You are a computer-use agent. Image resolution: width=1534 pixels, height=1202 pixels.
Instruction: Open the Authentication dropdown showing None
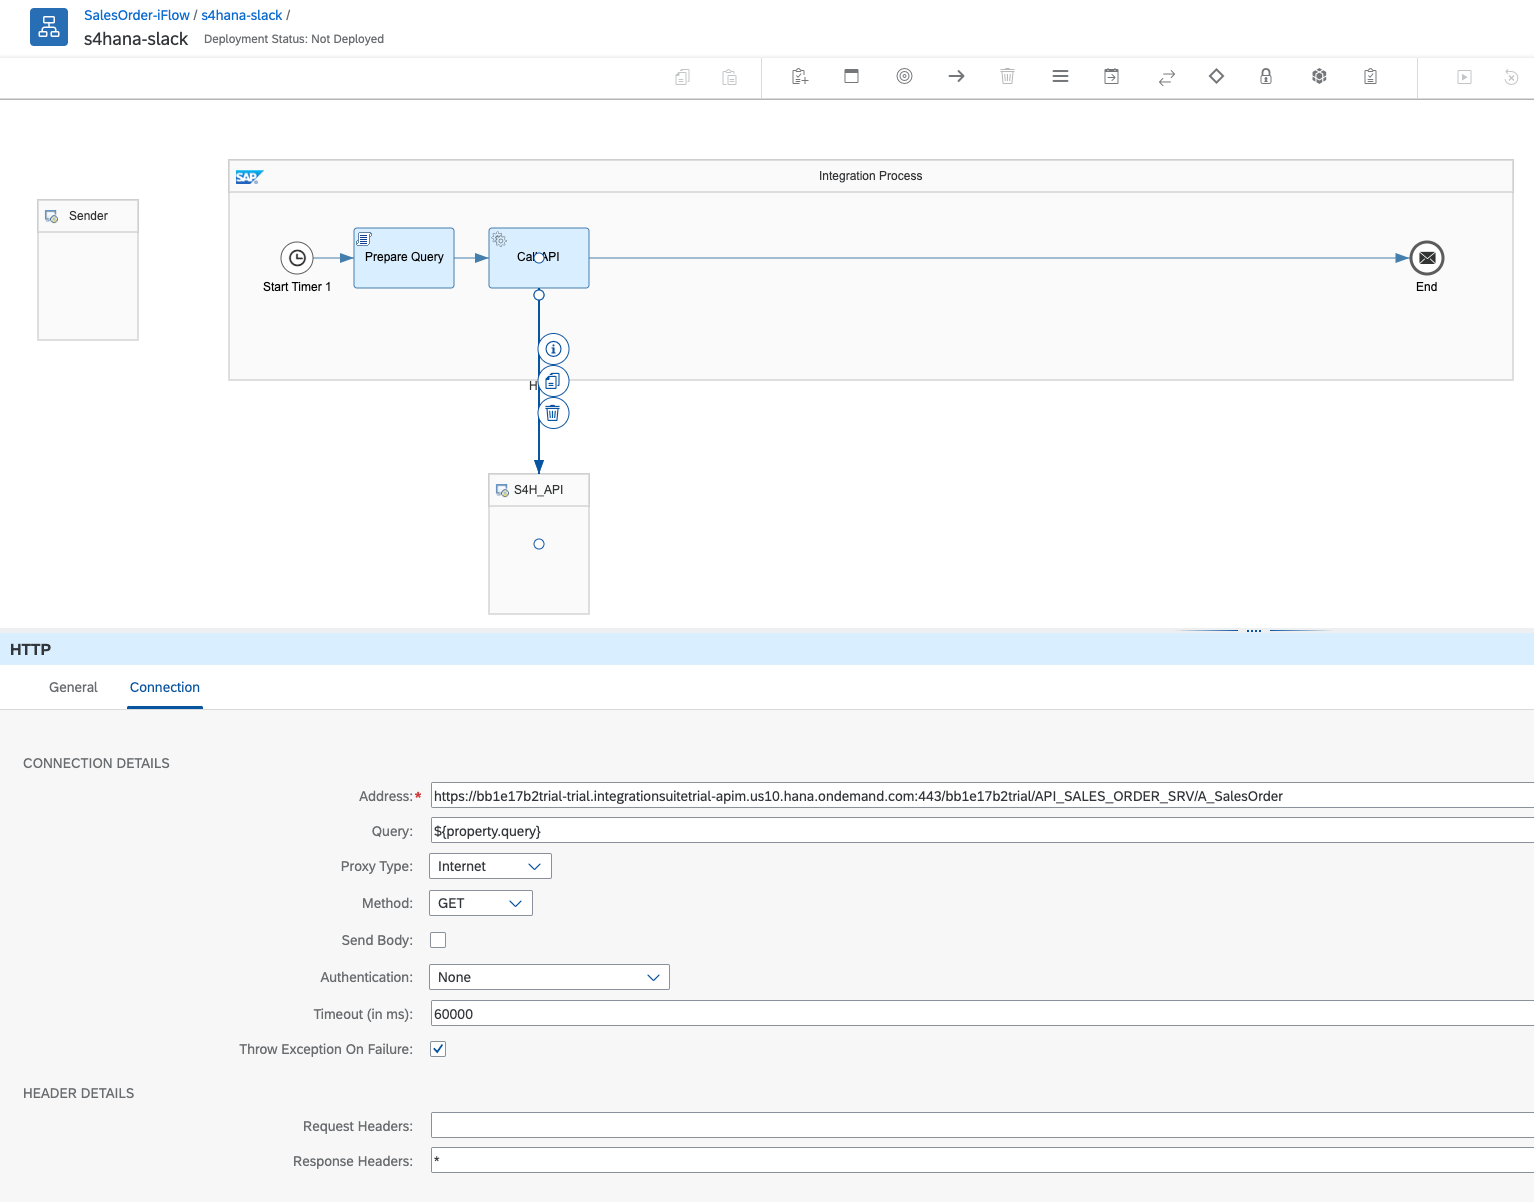click(549, 977)
